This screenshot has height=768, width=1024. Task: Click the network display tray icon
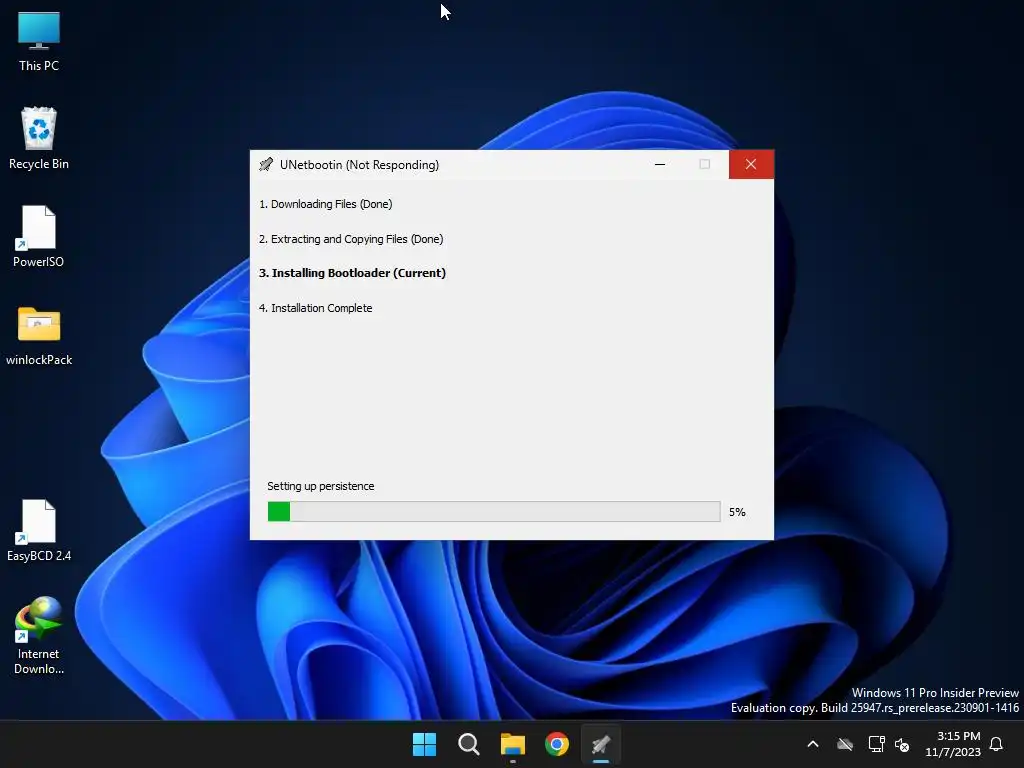[x=876, y=744]
